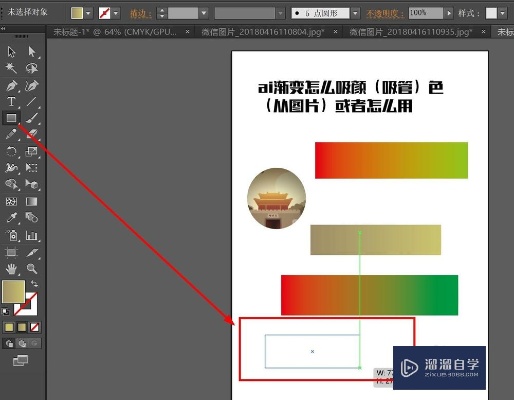Select the Line Segment tool

tap(32, 101)
